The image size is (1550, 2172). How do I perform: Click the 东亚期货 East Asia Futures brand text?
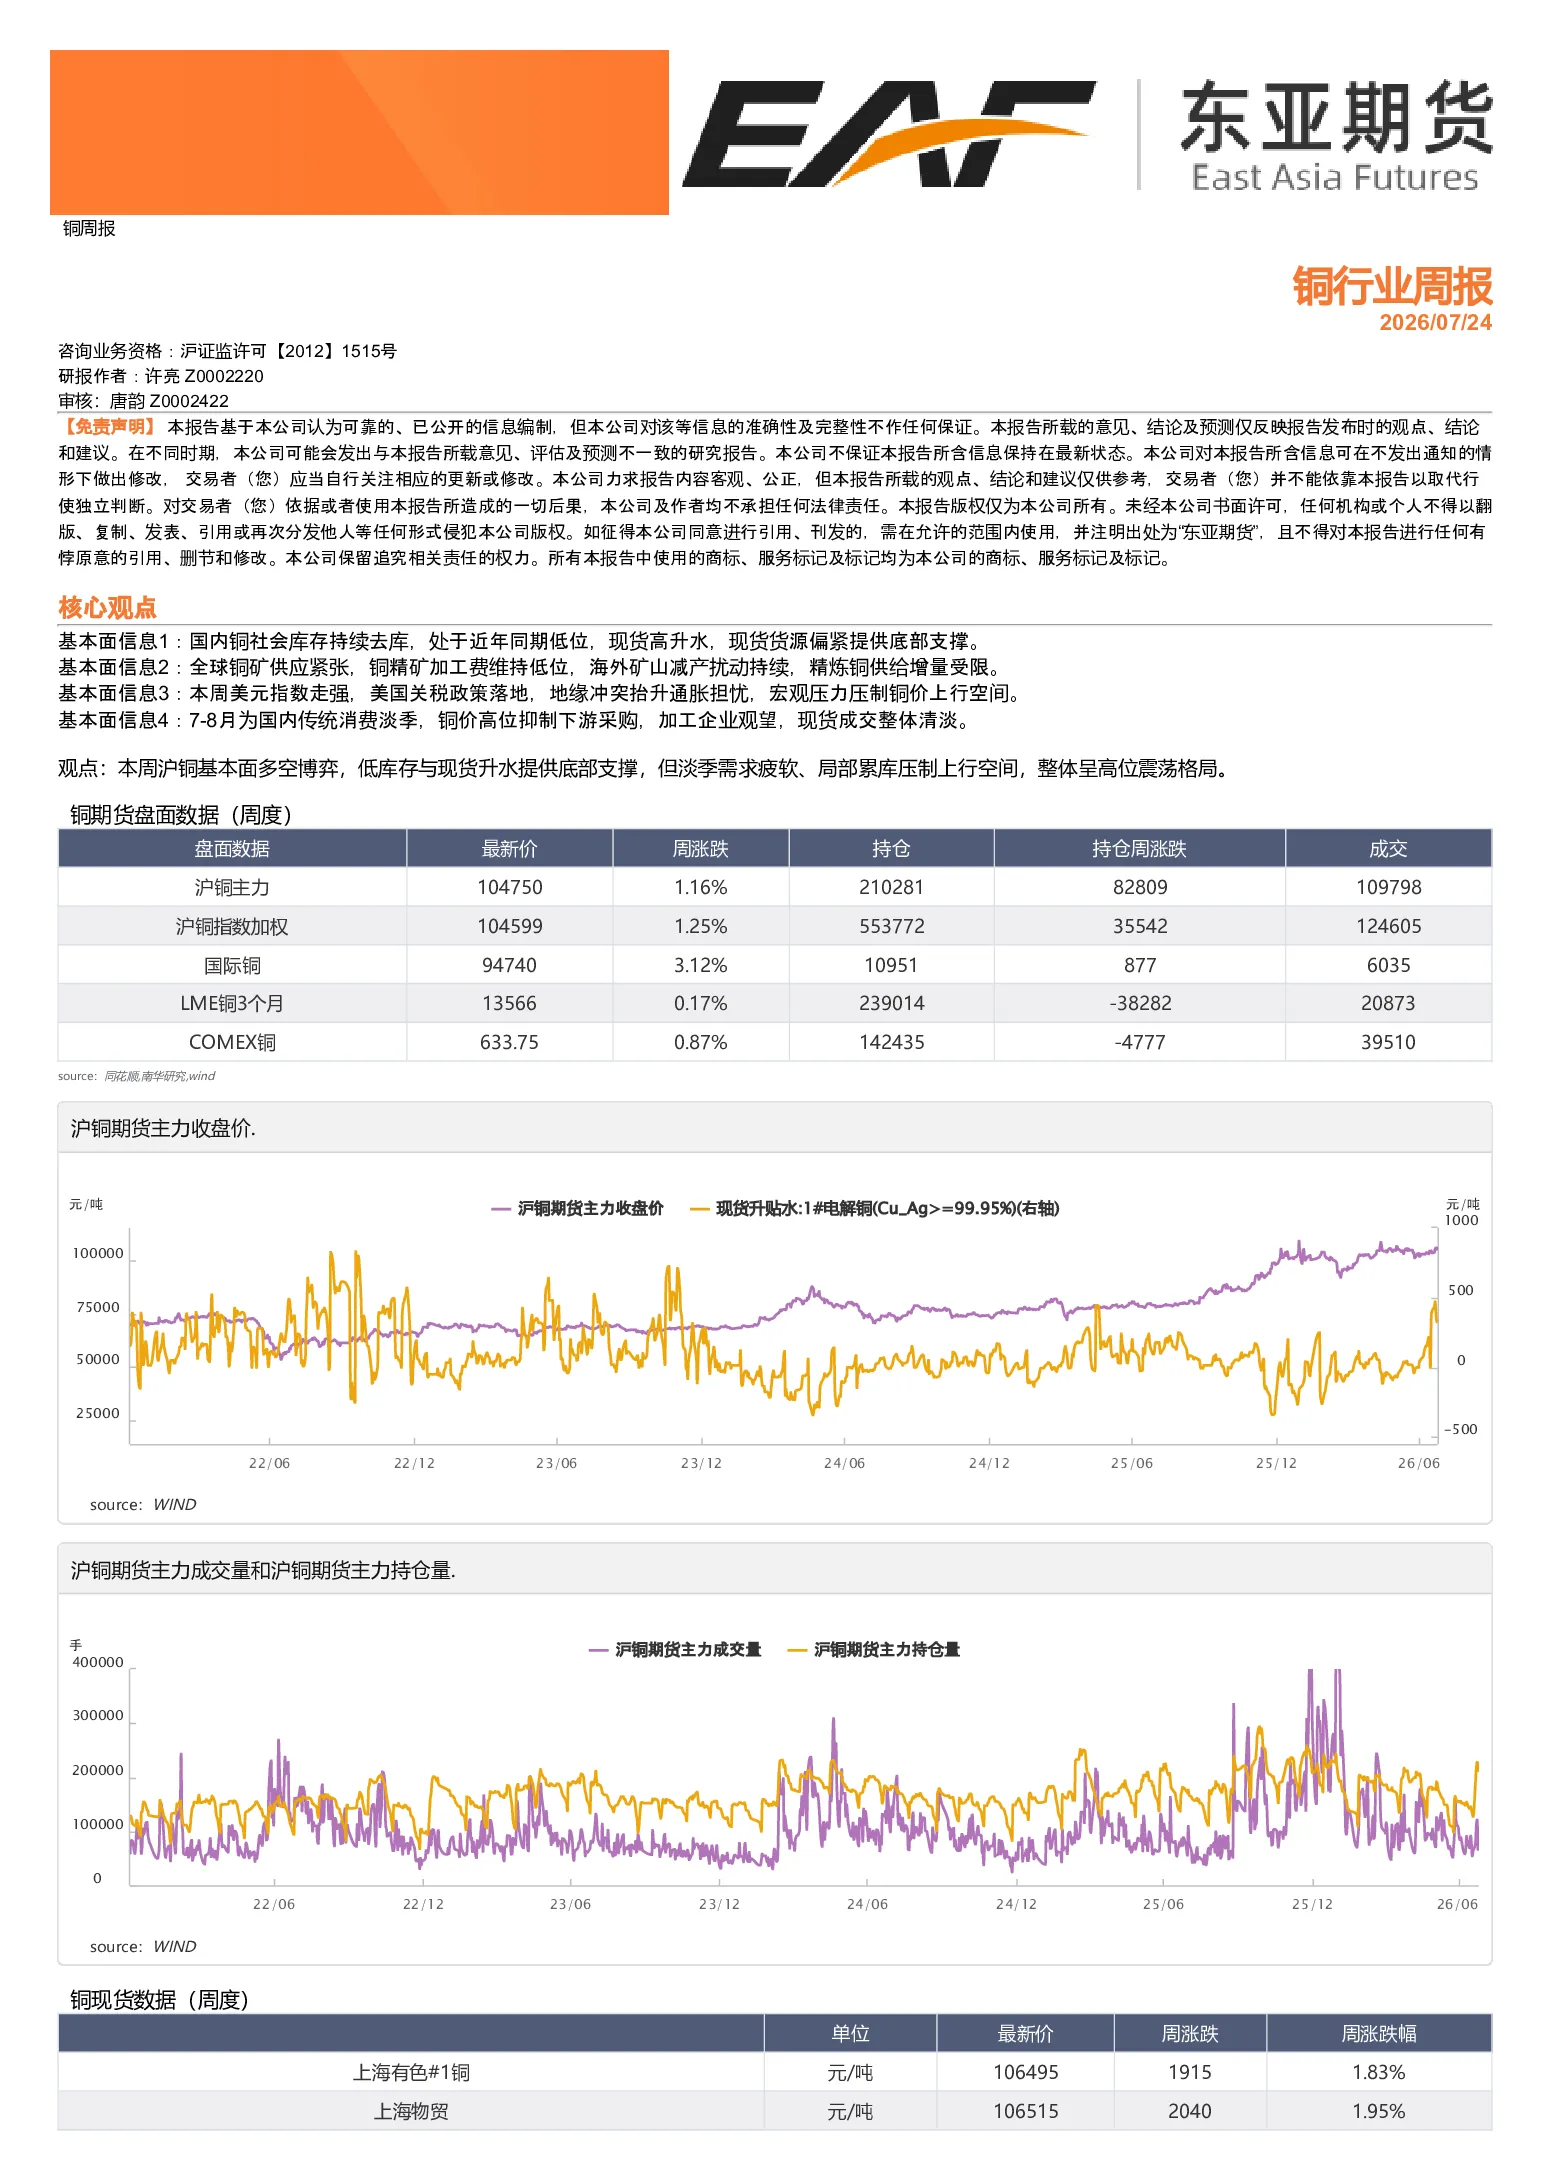point(1336,135)
